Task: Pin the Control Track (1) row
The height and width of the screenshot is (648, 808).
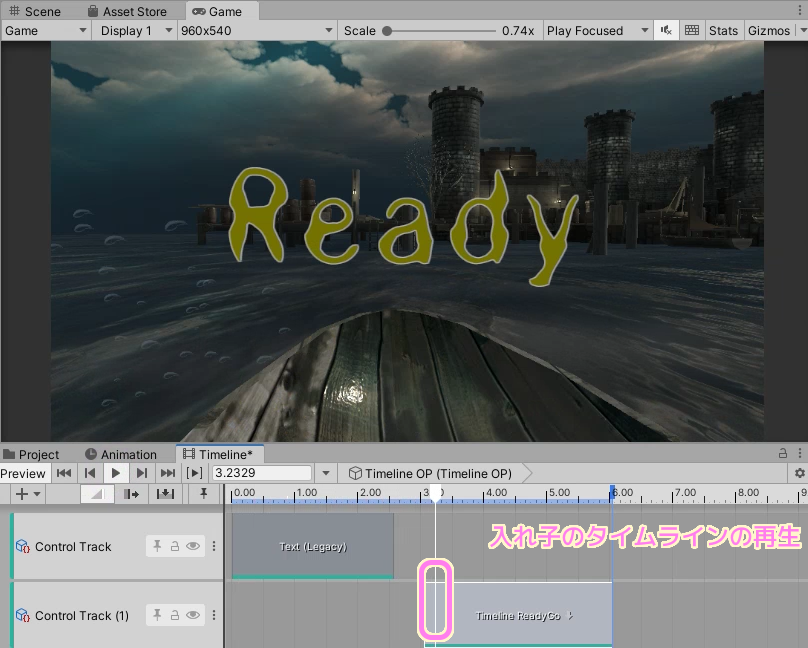Action: click(157, 615)
